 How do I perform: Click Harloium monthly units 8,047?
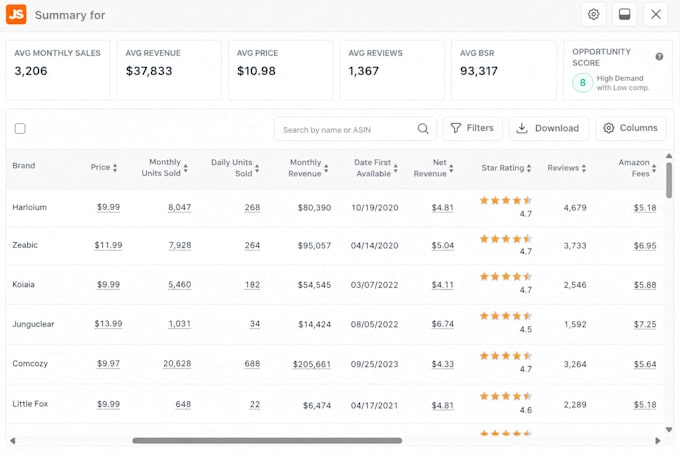(180, 208)
